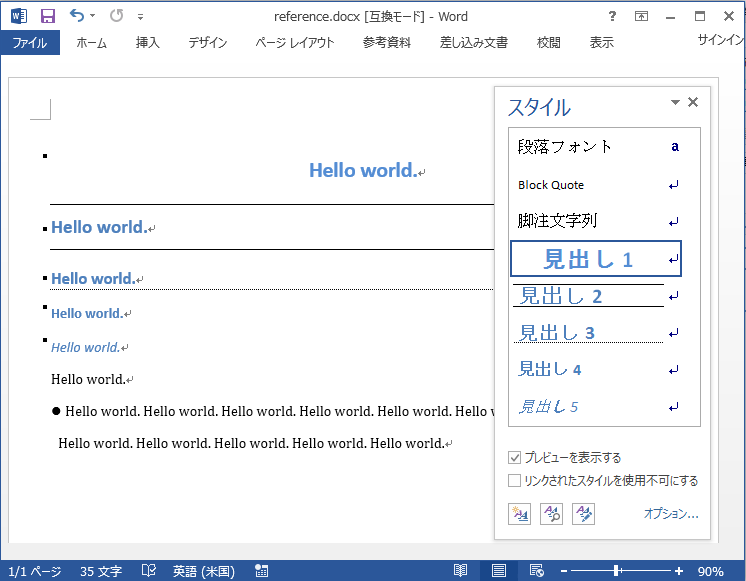The height and width of the screenshot is (581, 746).
Task: Apply the 見出し 1 style
Action: tap(596, 259)
